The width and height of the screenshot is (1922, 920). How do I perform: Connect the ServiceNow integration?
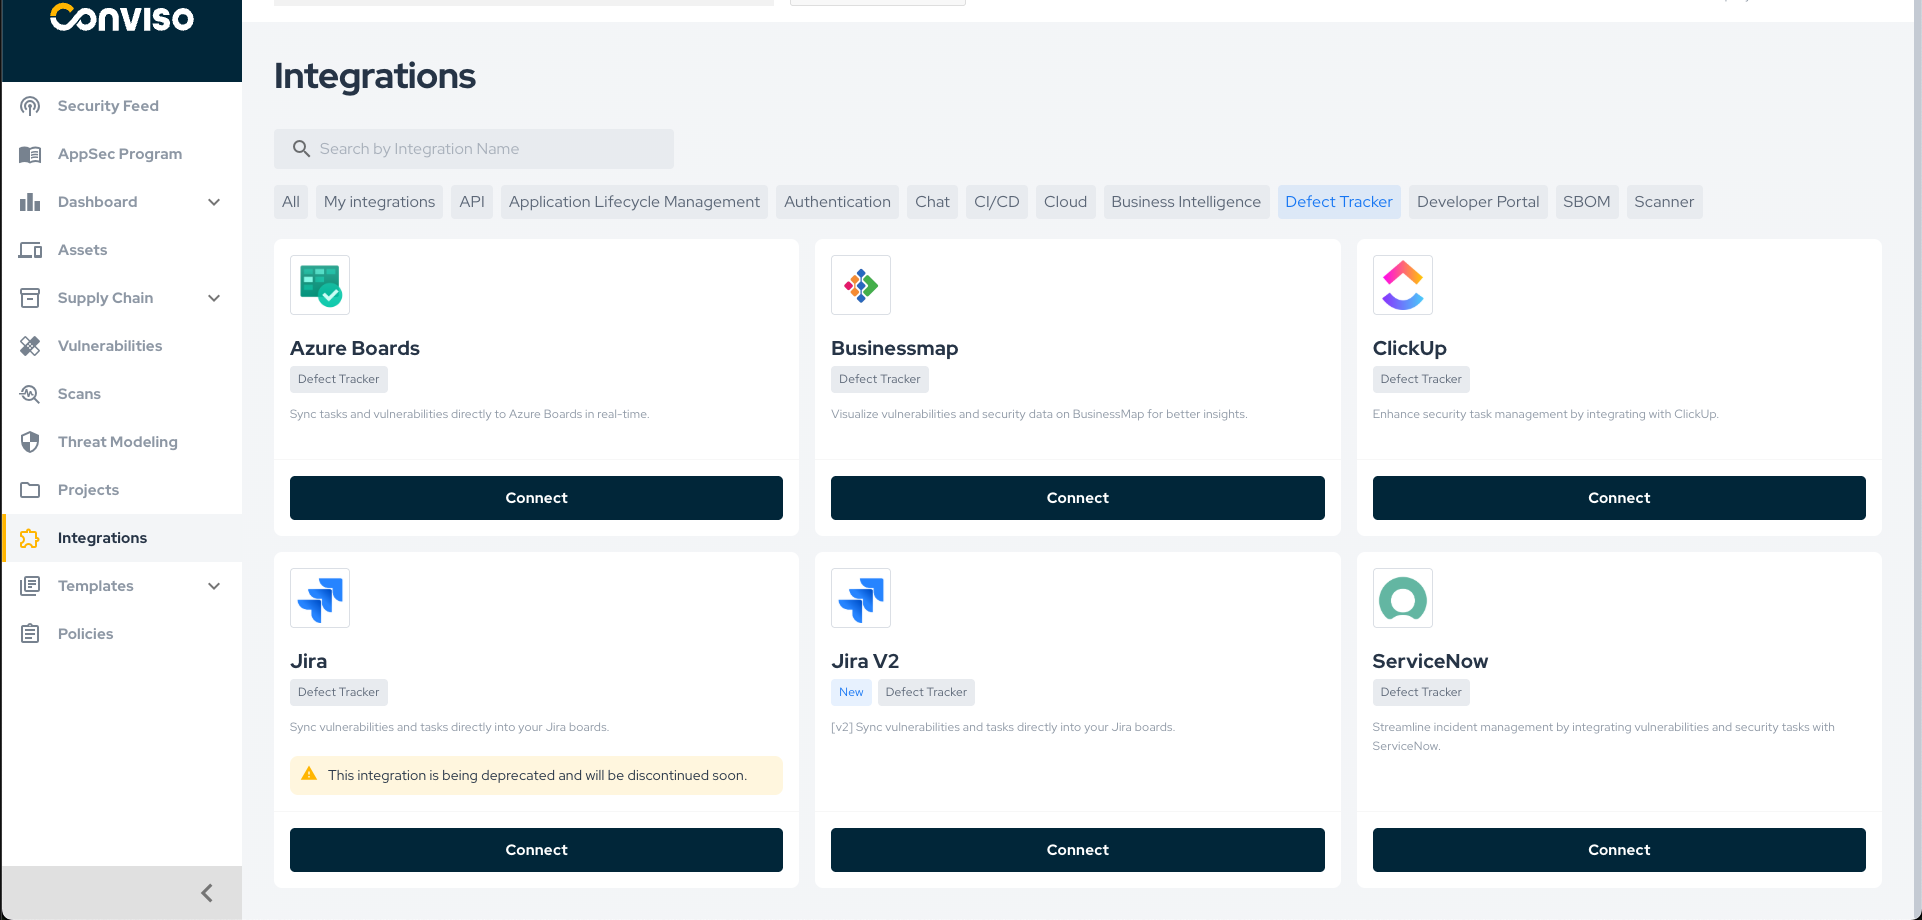(x=1619, y=849)
